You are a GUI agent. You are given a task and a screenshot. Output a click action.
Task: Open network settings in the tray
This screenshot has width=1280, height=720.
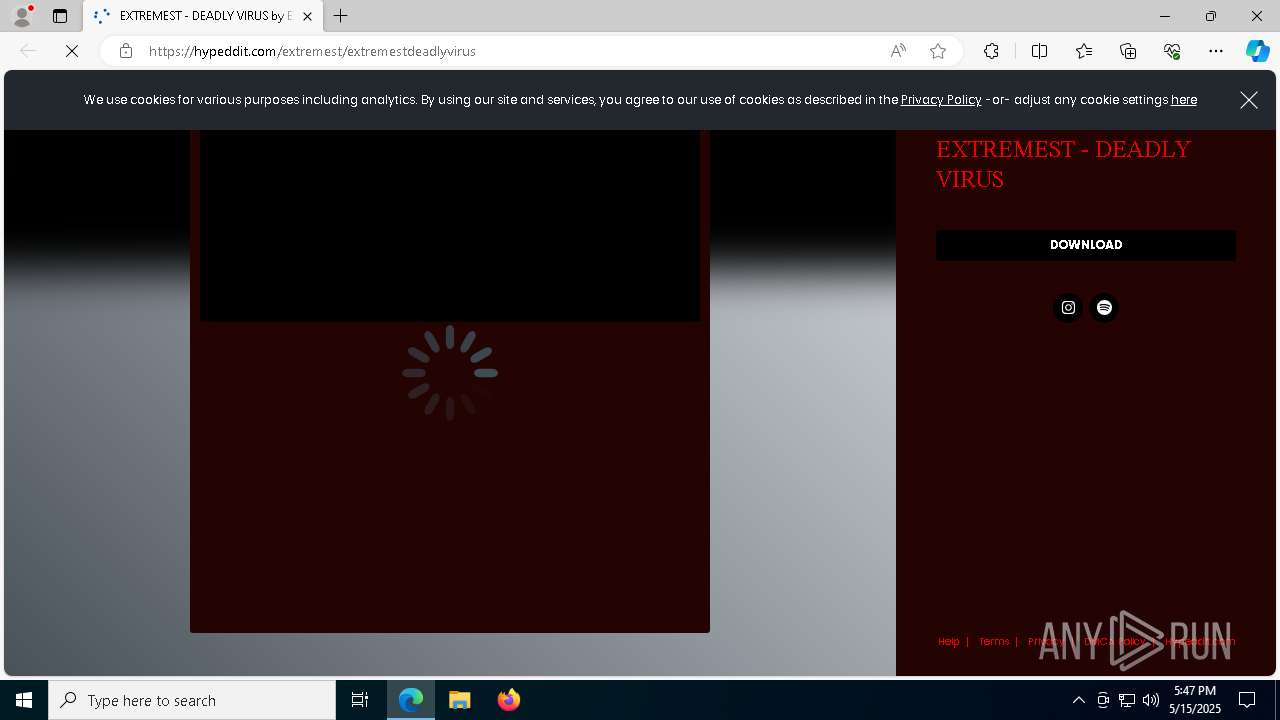[1127, 700]
